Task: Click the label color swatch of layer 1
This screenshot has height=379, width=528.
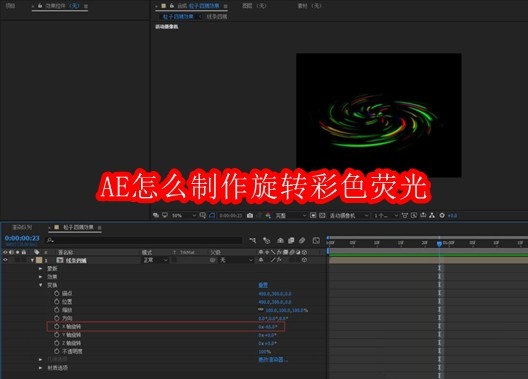Action: (39, 260)
